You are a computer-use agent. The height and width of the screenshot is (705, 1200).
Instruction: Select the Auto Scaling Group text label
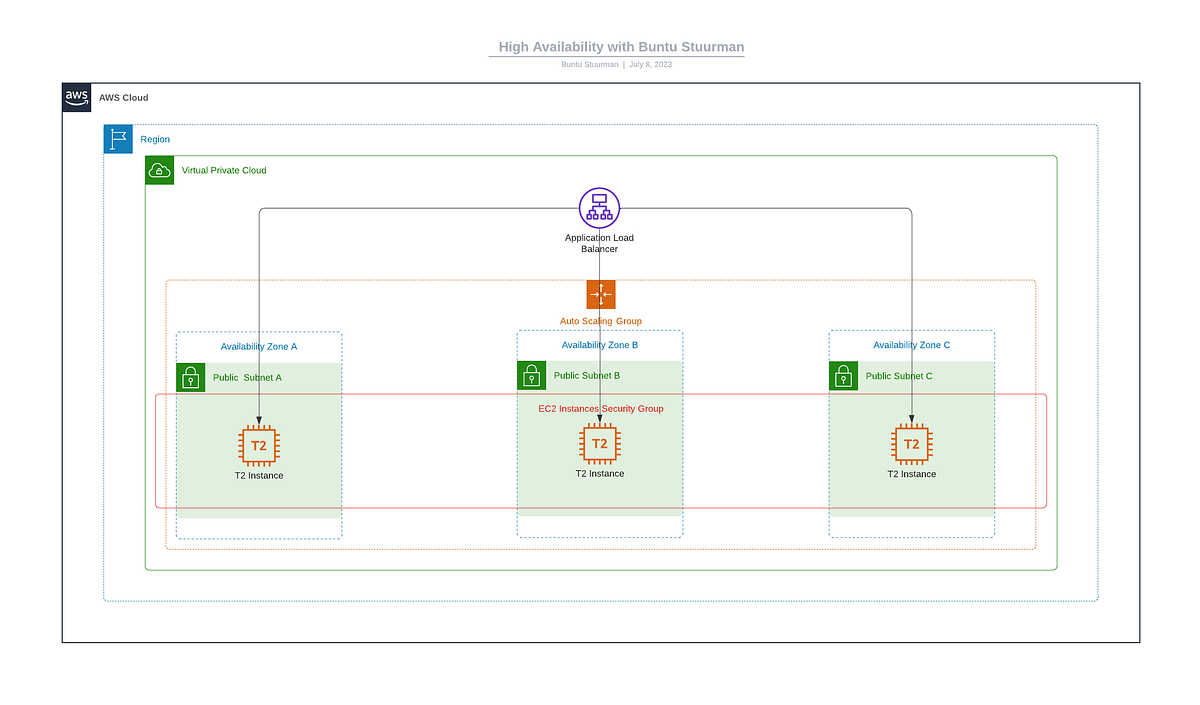pos(600,321)
